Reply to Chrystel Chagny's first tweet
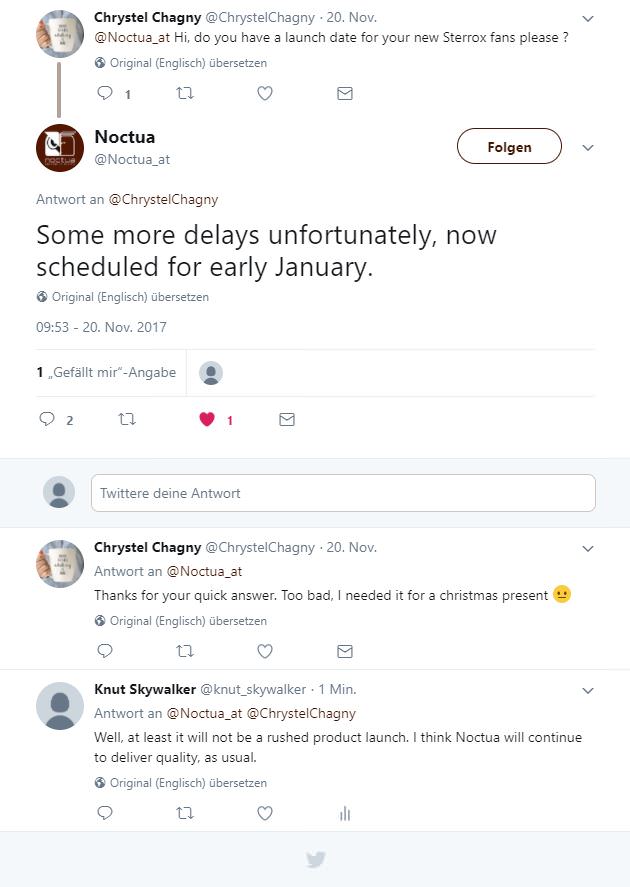Image resolution: width=630 pixels, height=887 pixels. pyautogui.click(x=105, y=93)
